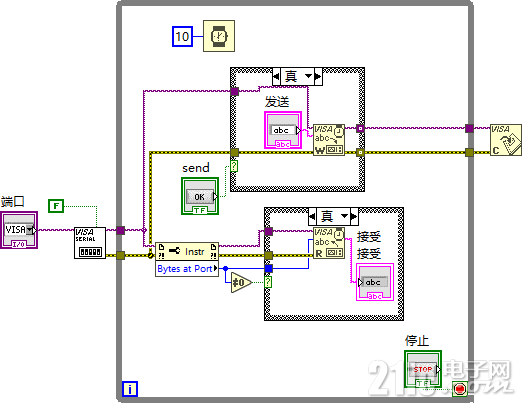Select the 发送 string control terminal
Viewport: 522px width, 403px height.
tap(283, 130)
